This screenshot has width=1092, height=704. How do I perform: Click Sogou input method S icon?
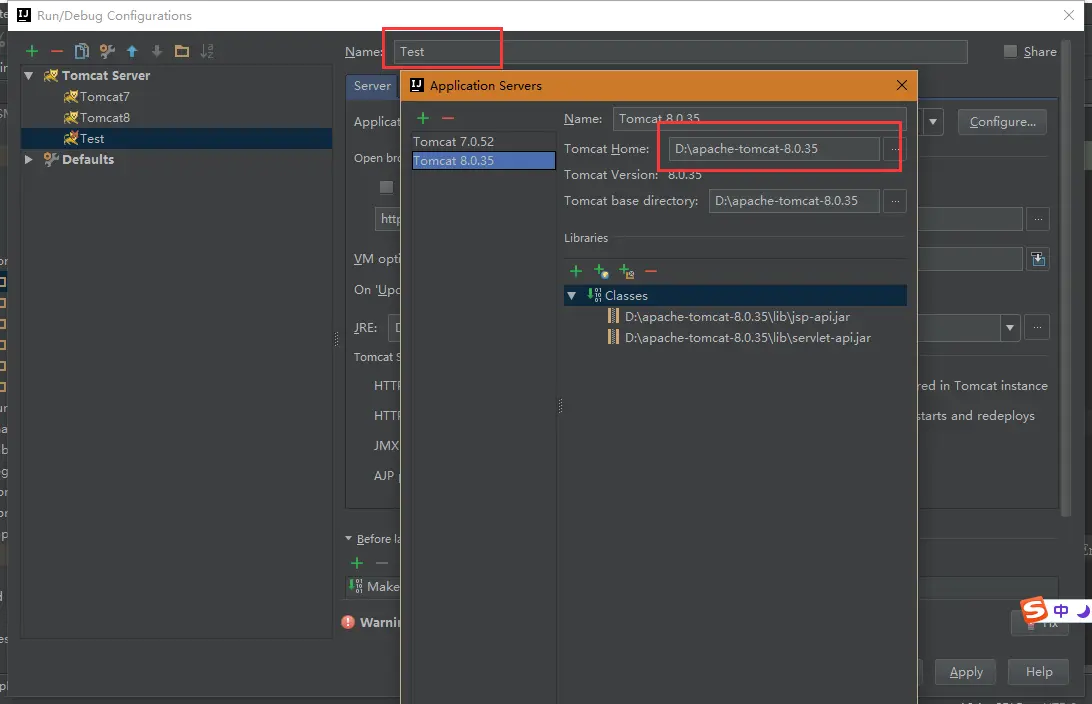tap(1034, 610)
